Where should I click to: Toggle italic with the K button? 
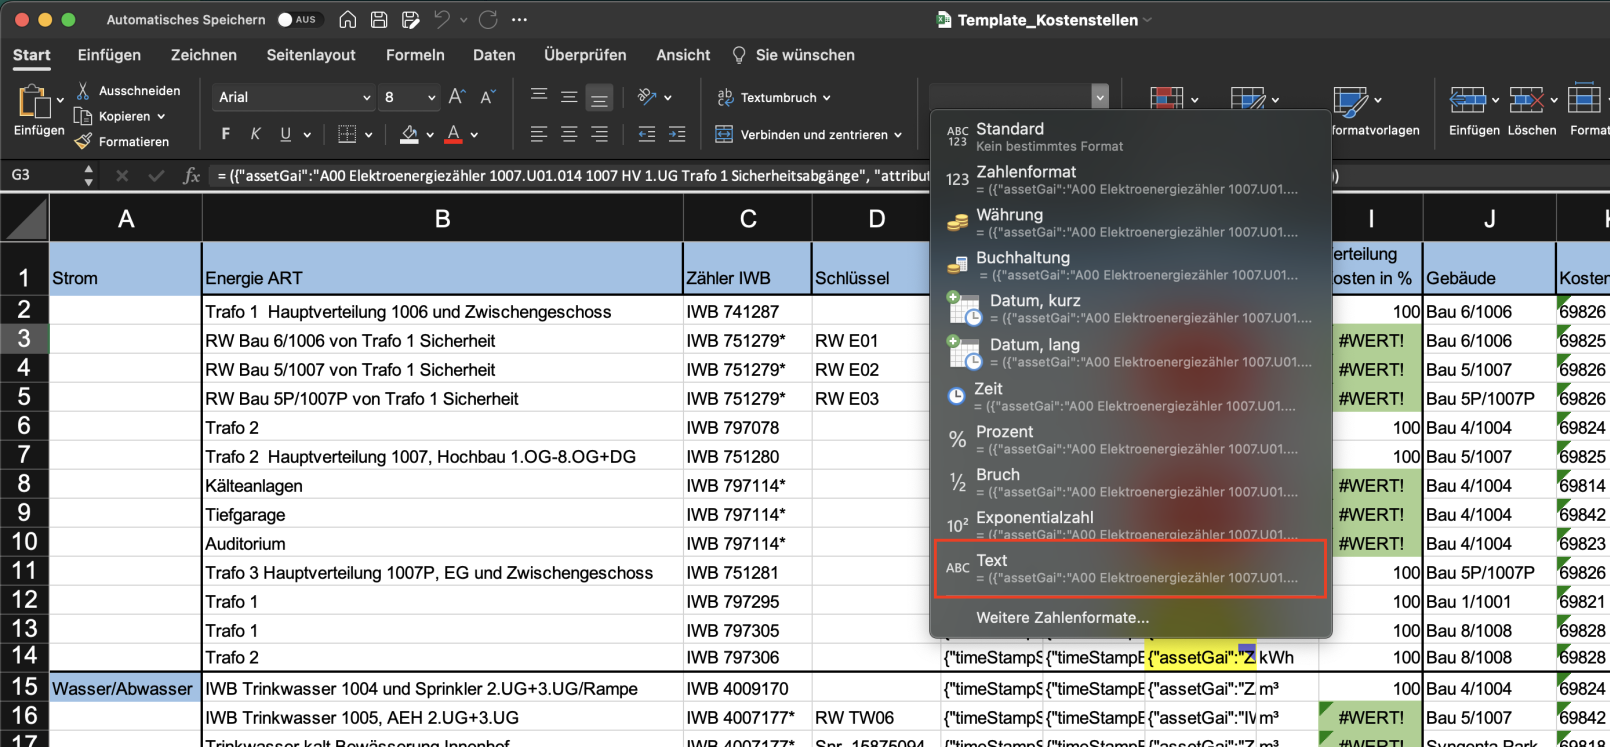tap(256, 134)
